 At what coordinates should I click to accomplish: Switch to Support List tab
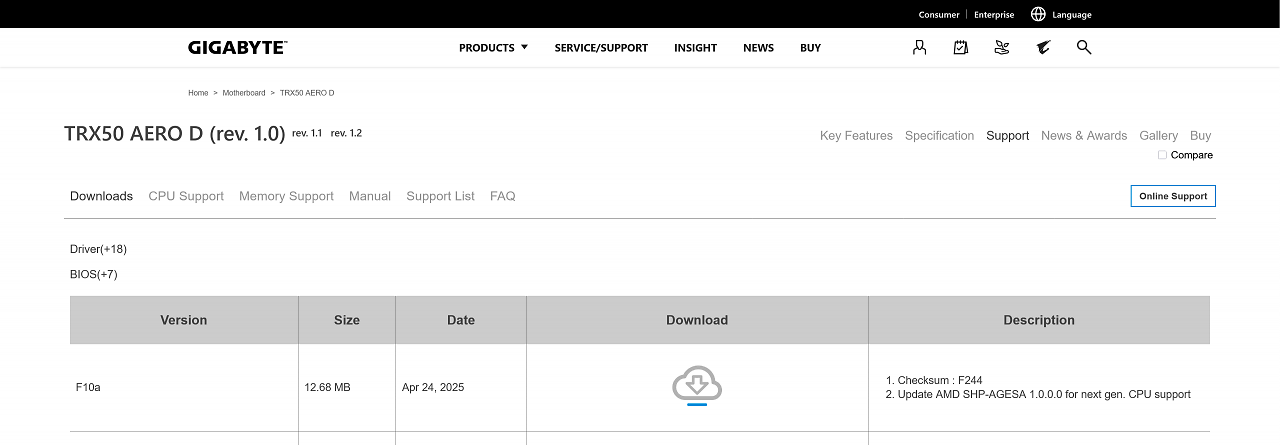(440, 196)
